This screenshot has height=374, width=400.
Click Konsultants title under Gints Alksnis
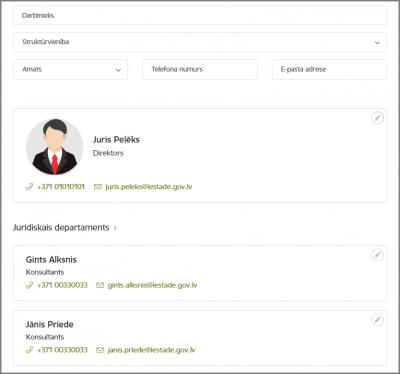(45, 272)
